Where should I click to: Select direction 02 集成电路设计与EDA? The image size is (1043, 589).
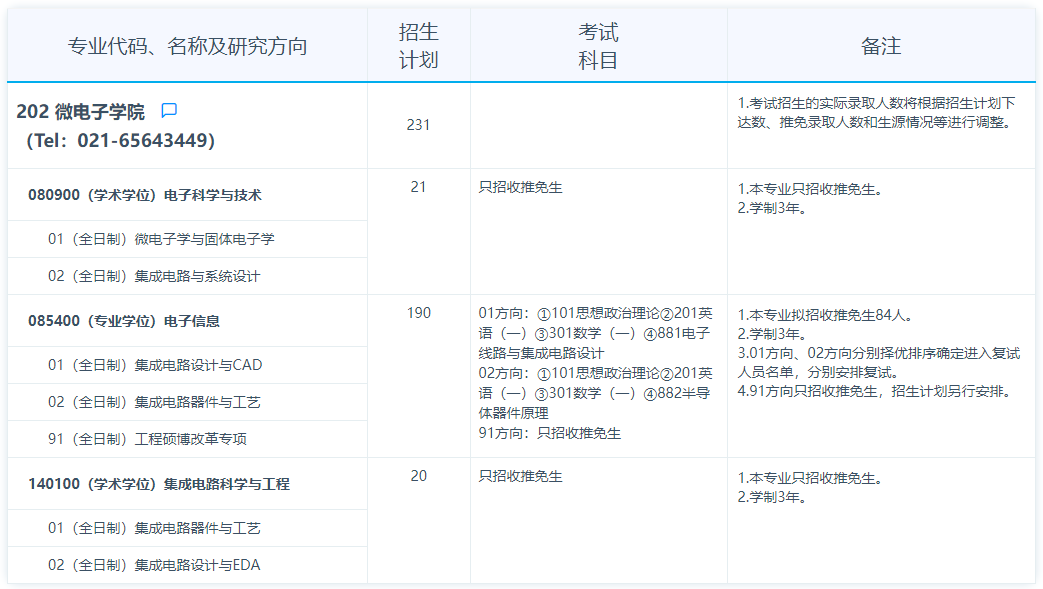click(x=154, y=565)
